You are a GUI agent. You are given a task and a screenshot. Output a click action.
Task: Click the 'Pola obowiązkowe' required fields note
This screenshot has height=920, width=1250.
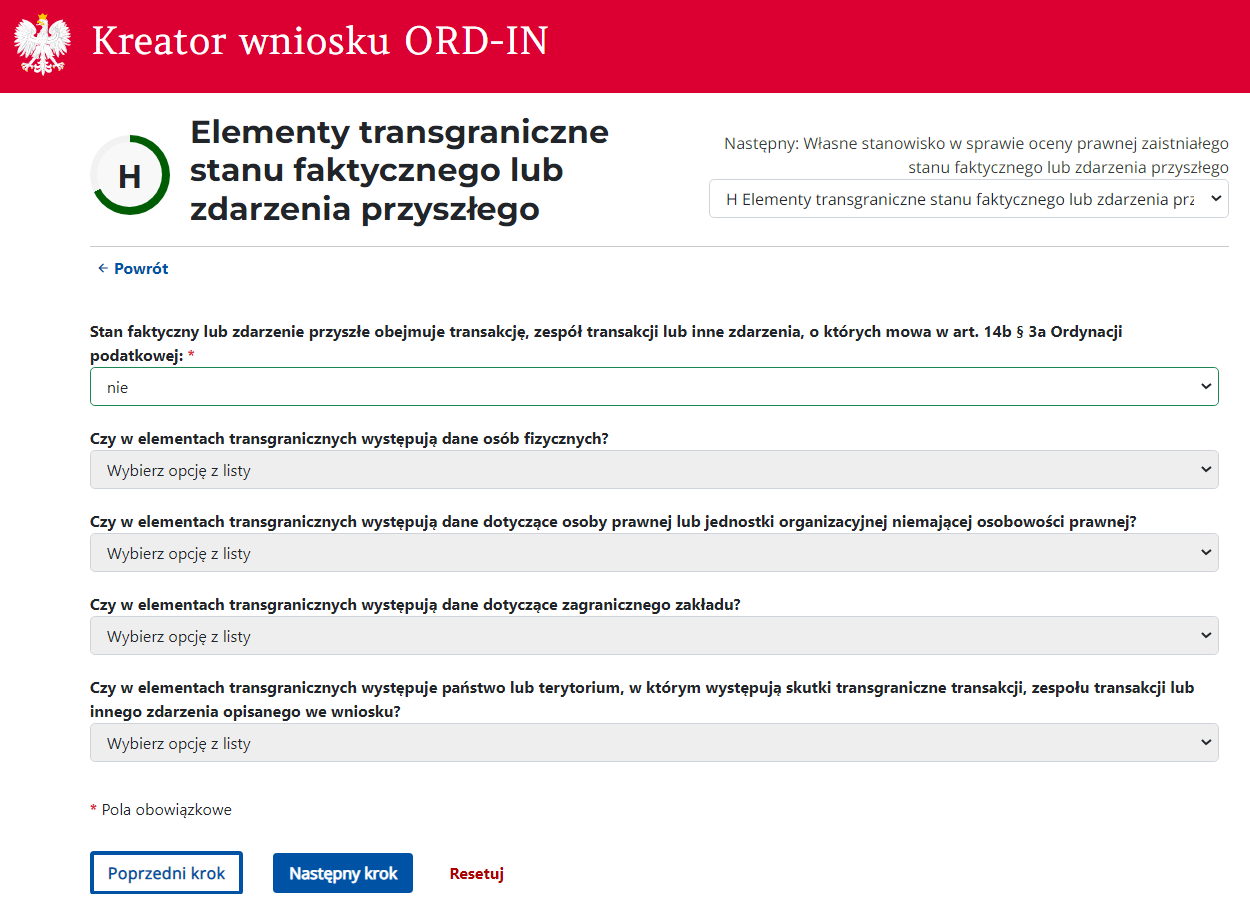tap(166, 810)
